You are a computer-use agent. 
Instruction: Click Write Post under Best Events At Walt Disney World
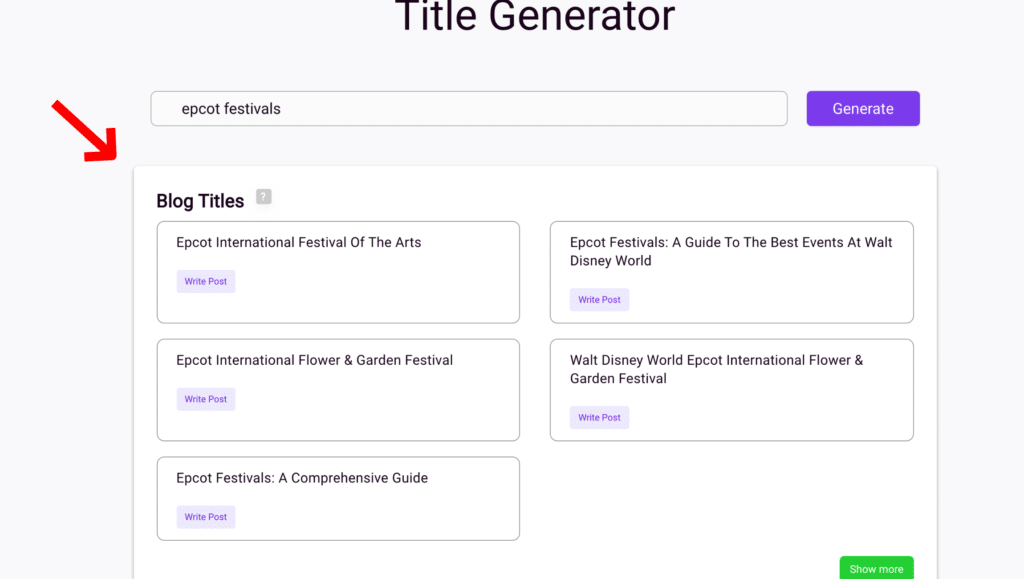pyautogui.click(x=599, y=300)
